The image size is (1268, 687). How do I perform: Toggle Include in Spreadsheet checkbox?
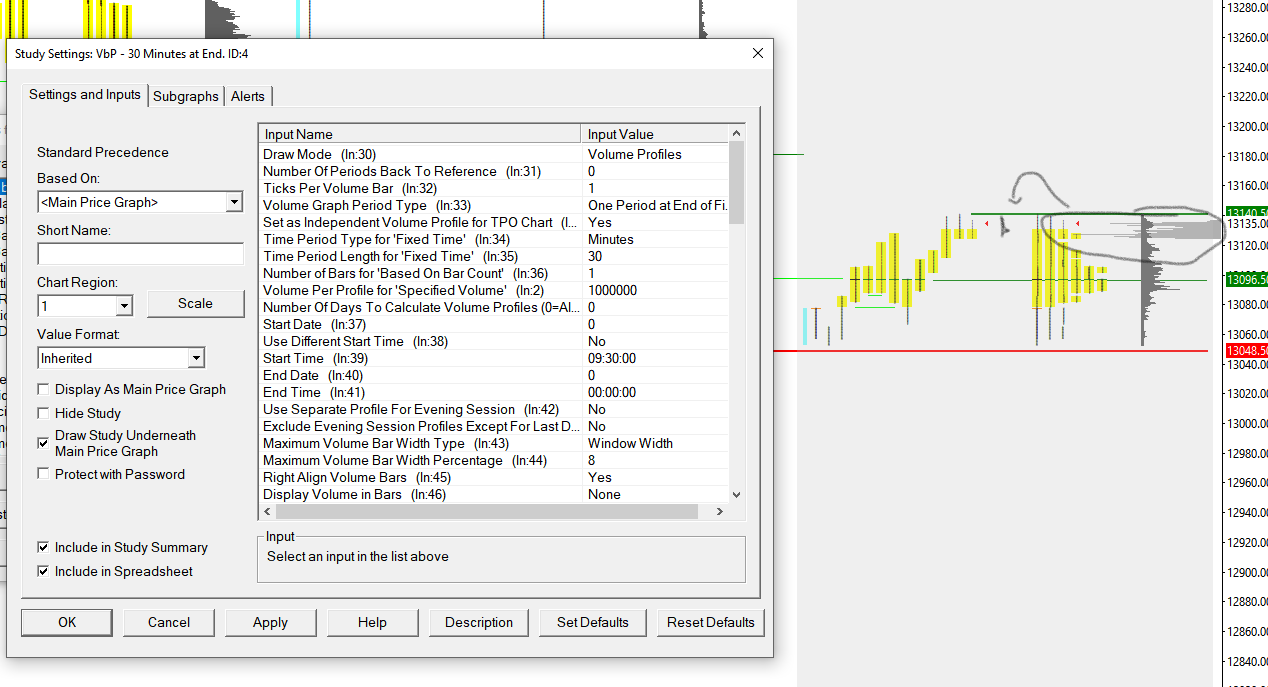click(x=43, y=571)
